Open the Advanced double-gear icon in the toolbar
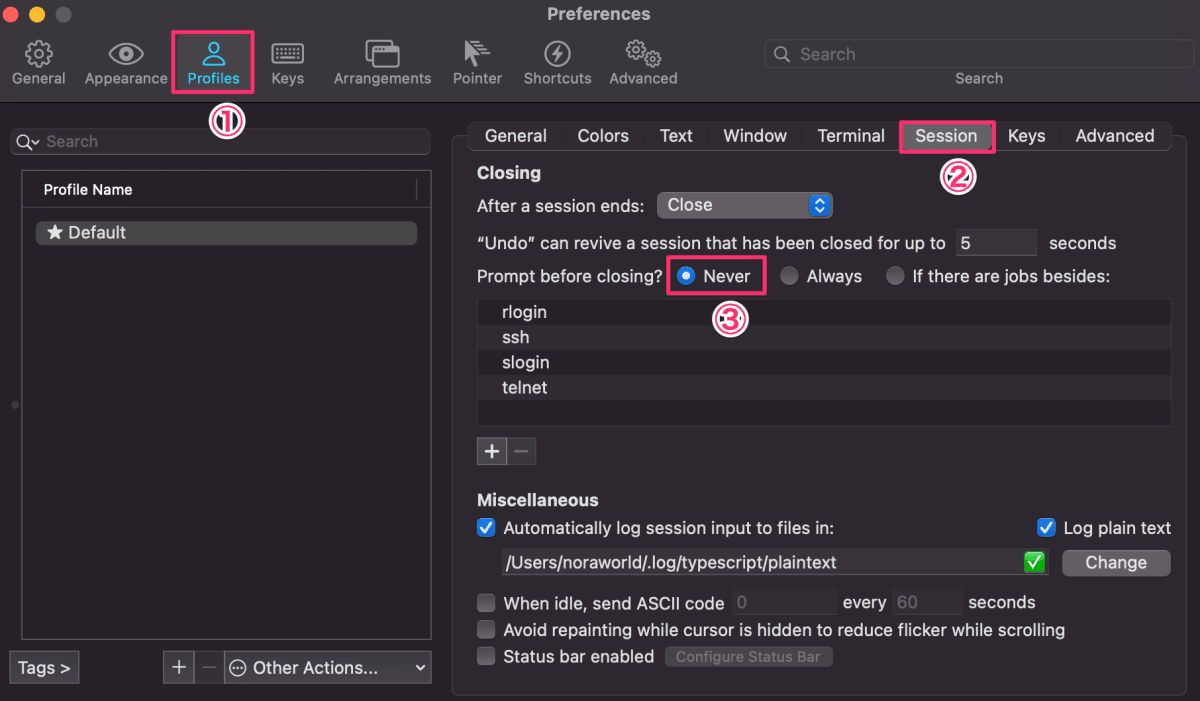 coord(643,53)
